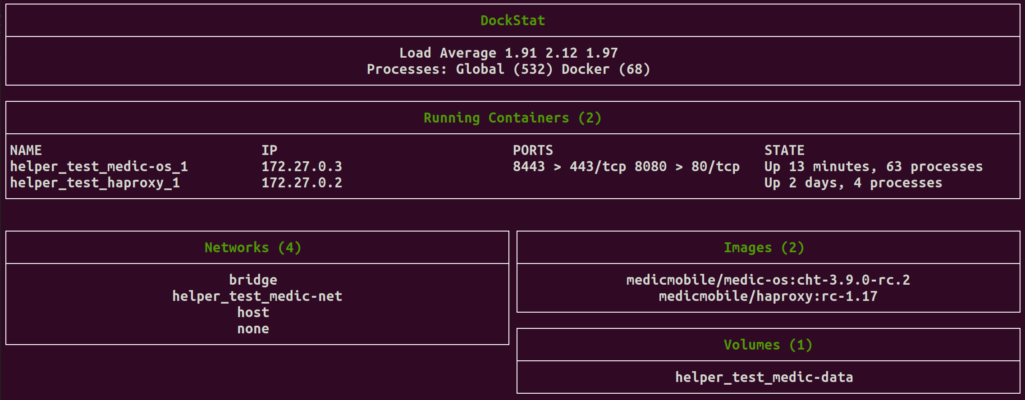Click the DockStat title text
The width and height of the screenshot is (1025, 400).
512,20
